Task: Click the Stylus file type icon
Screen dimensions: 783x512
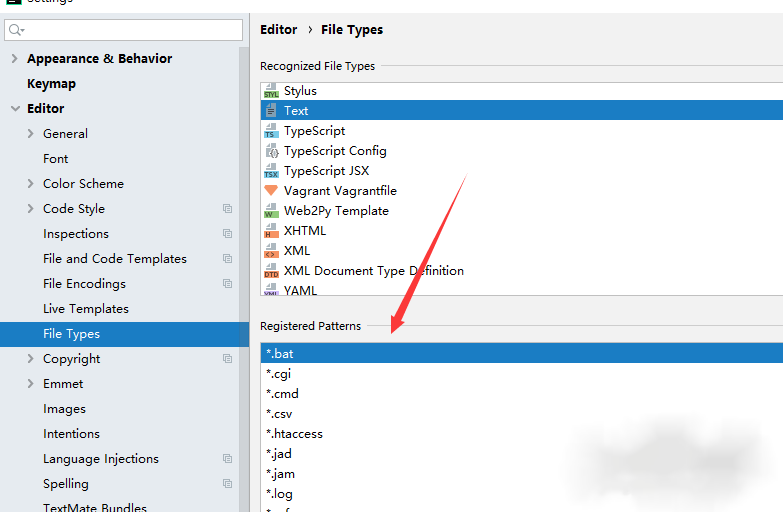Action: pos(271,91)
